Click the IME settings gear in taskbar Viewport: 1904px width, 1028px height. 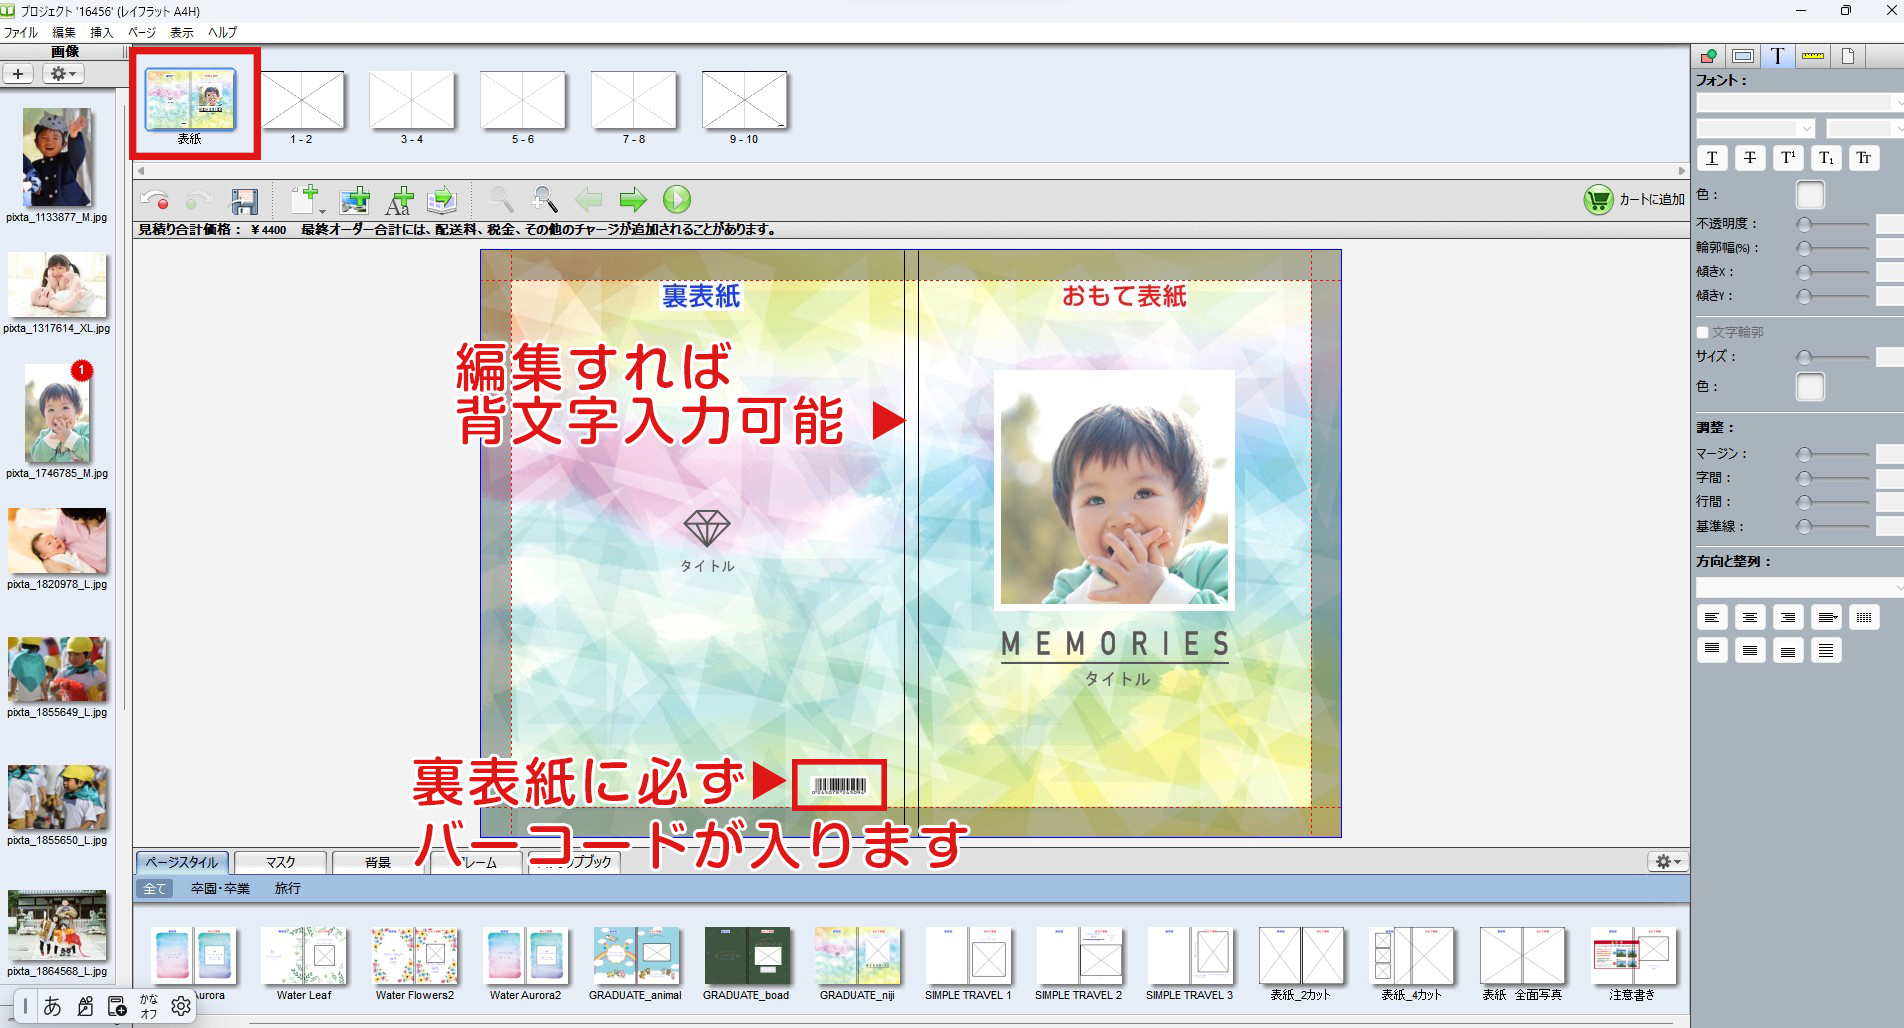(181, 1006)
